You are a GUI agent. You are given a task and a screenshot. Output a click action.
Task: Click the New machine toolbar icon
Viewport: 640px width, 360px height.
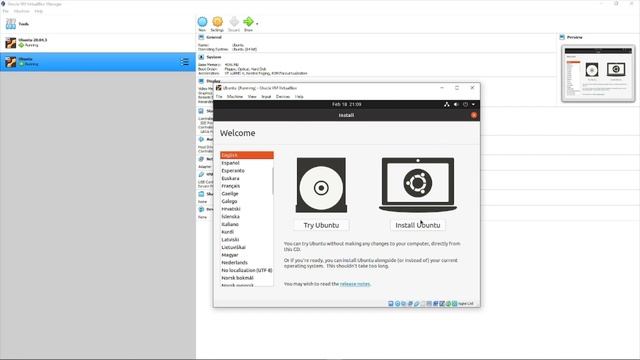(x=202, y=22)
